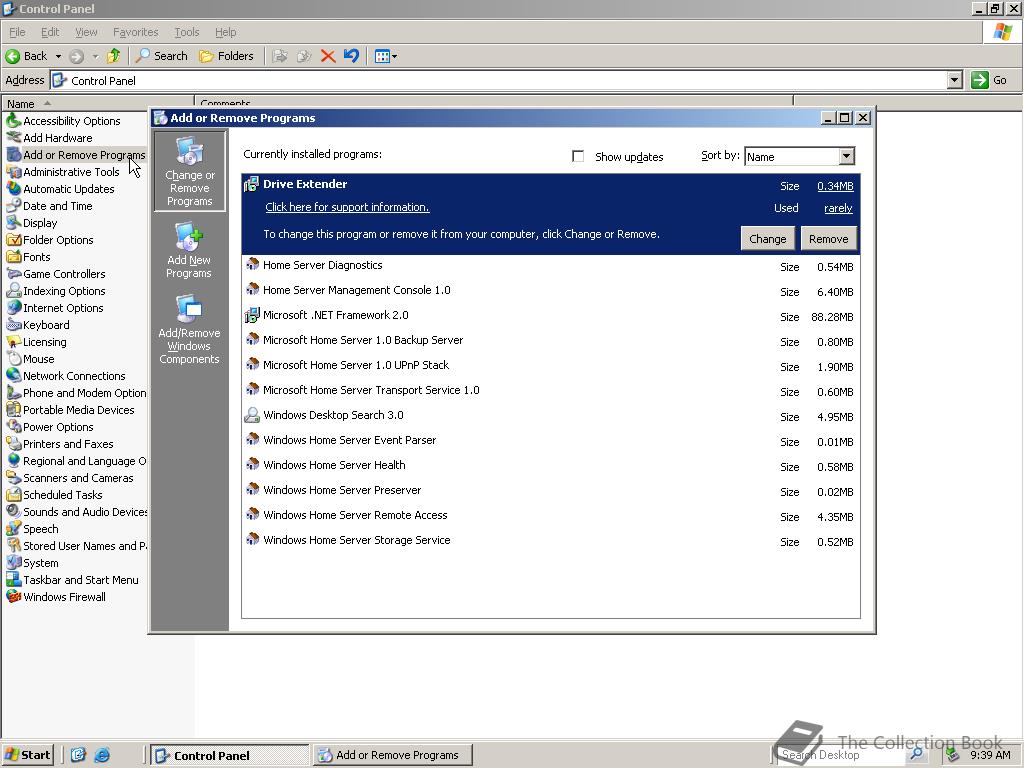Select Home Server Management Console 1.0 row
This screenshot has width=1024, height=768.
click(x=551, y=291)
